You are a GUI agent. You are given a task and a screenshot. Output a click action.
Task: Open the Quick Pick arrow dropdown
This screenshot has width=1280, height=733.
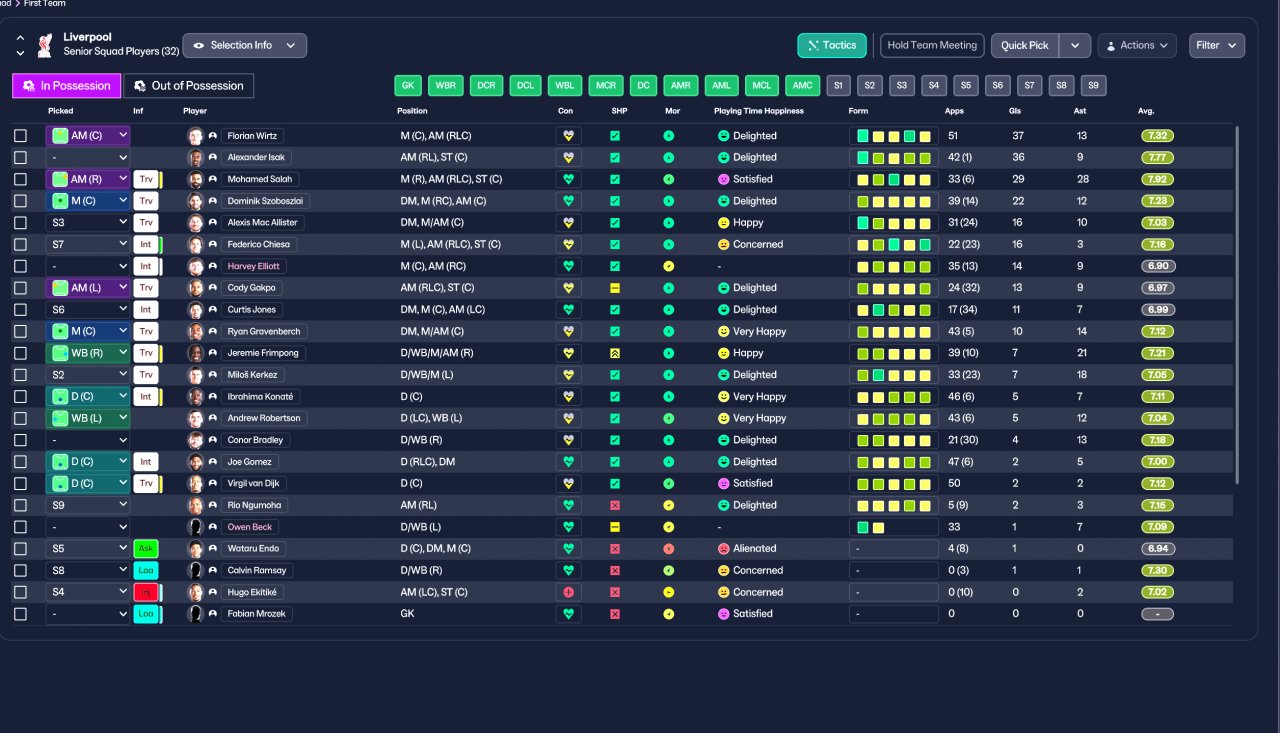click(1075, 45)
